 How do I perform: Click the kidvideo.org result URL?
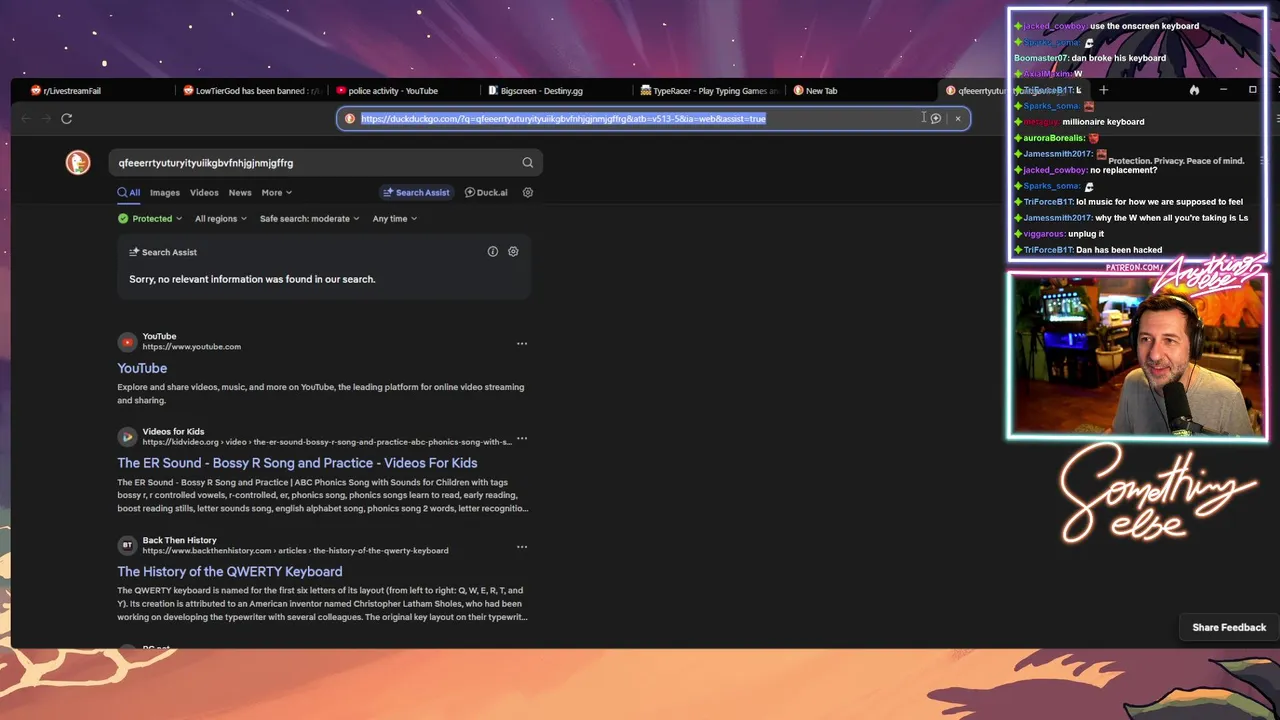pos(327,442)
